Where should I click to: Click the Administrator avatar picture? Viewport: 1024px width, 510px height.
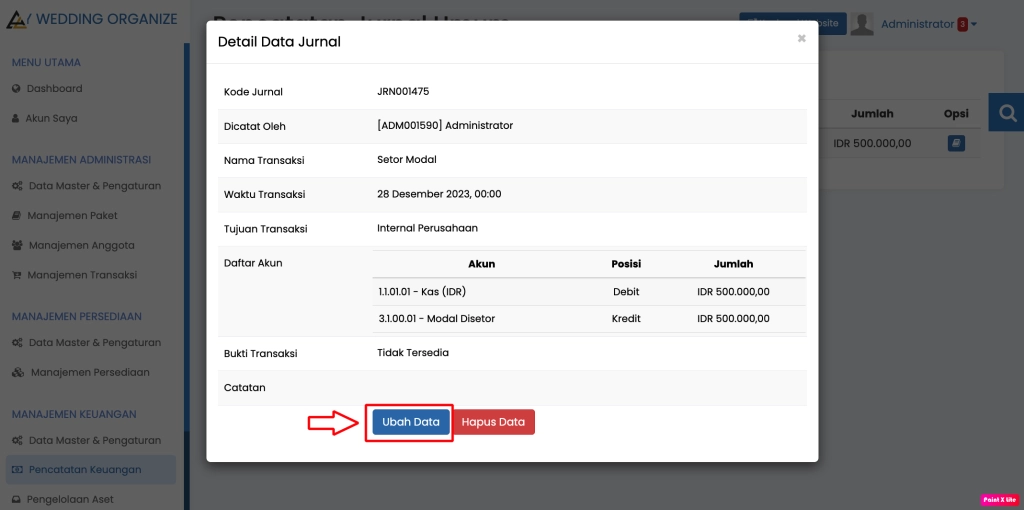tap(862, 24)
